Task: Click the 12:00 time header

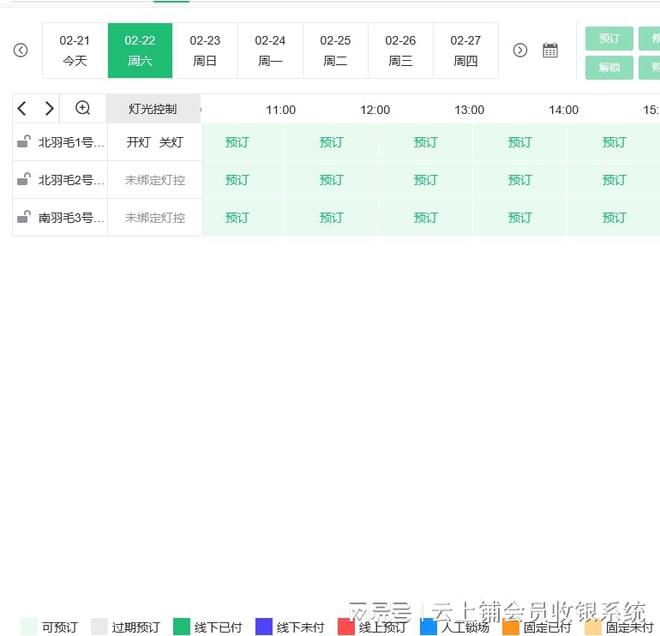Action: pos(375,110)
